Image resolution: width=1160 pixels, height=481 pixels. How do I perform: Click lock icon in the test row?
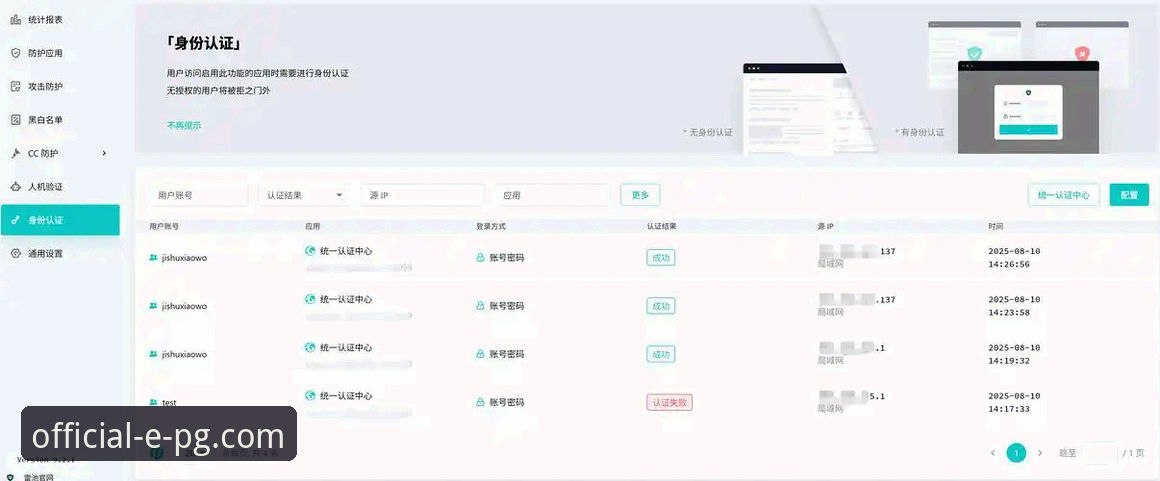click(480, 402)
